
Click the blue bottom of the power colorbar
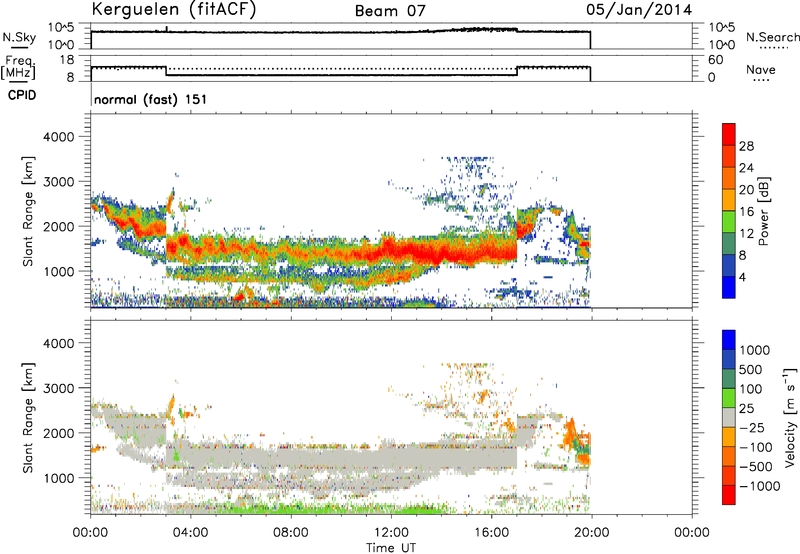pos(729,287)
